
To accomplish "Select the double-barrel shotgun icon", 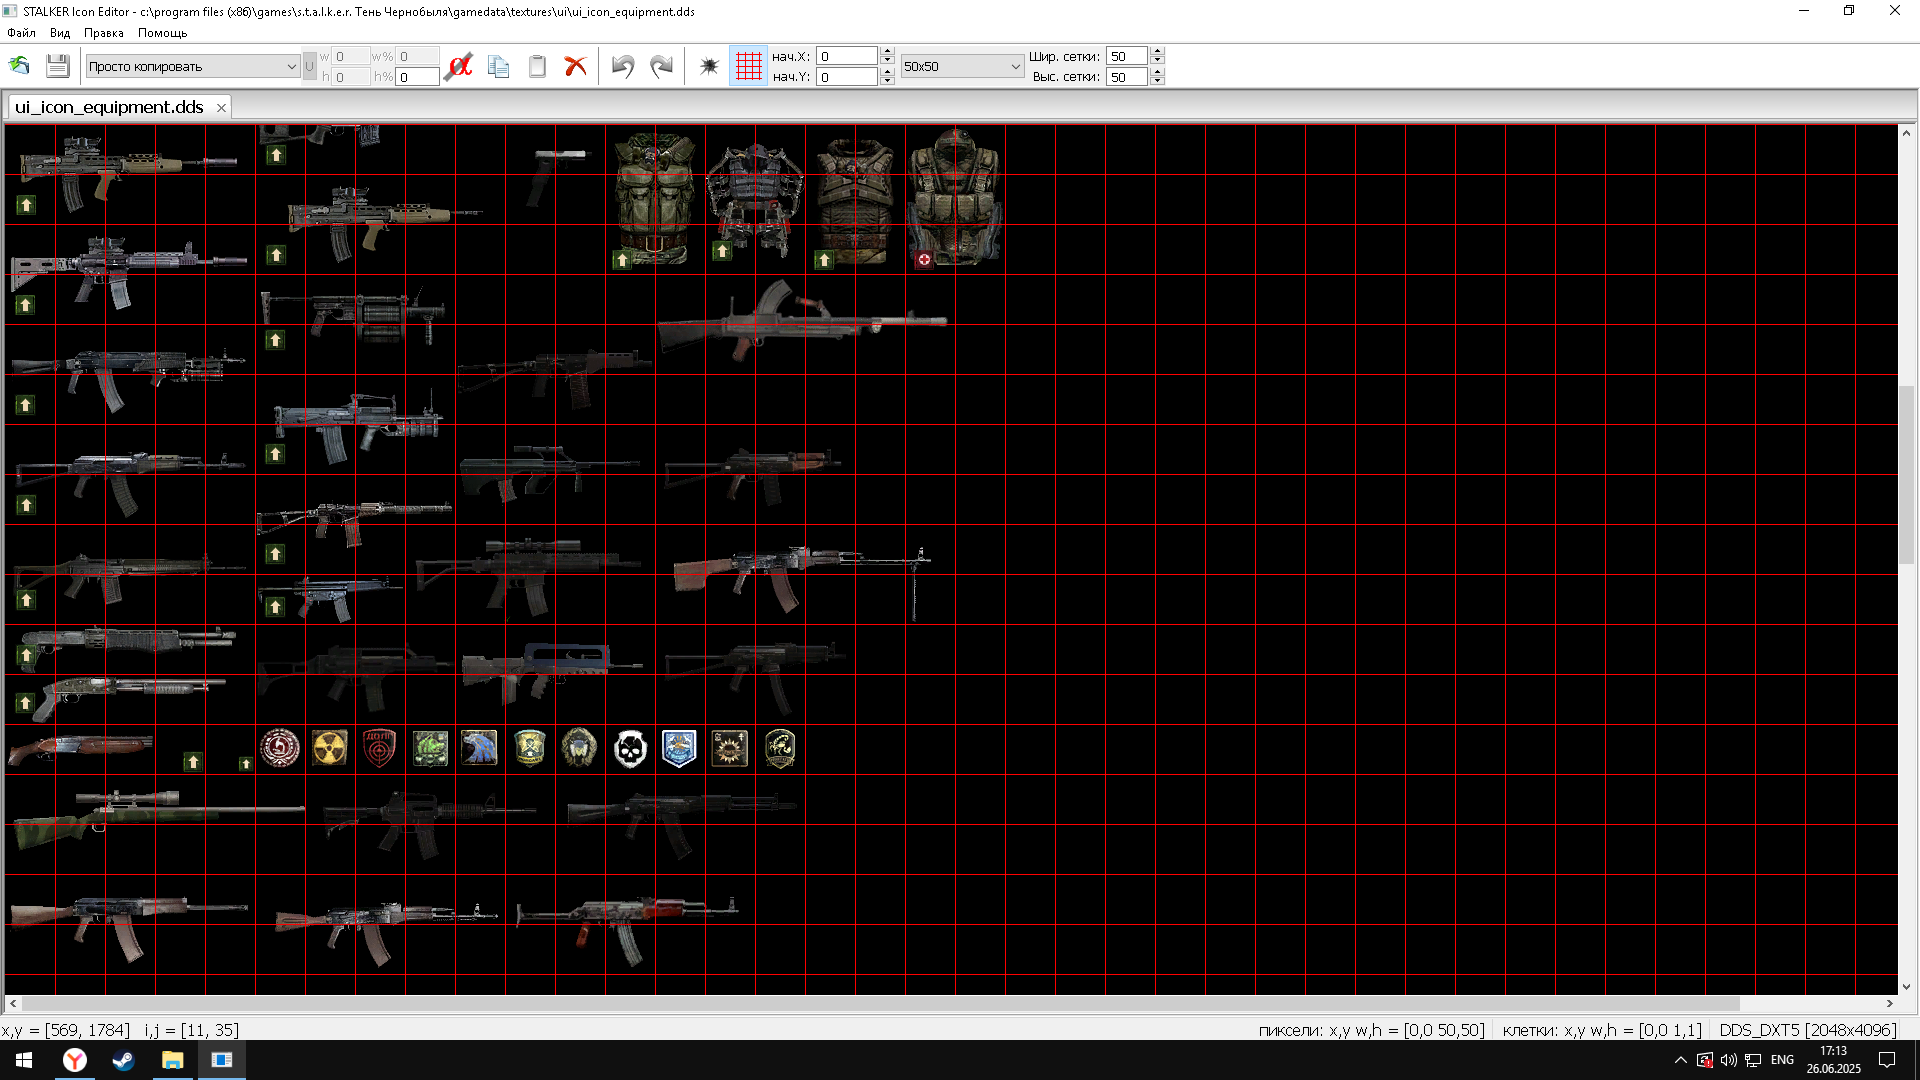I will coord(80,749).
